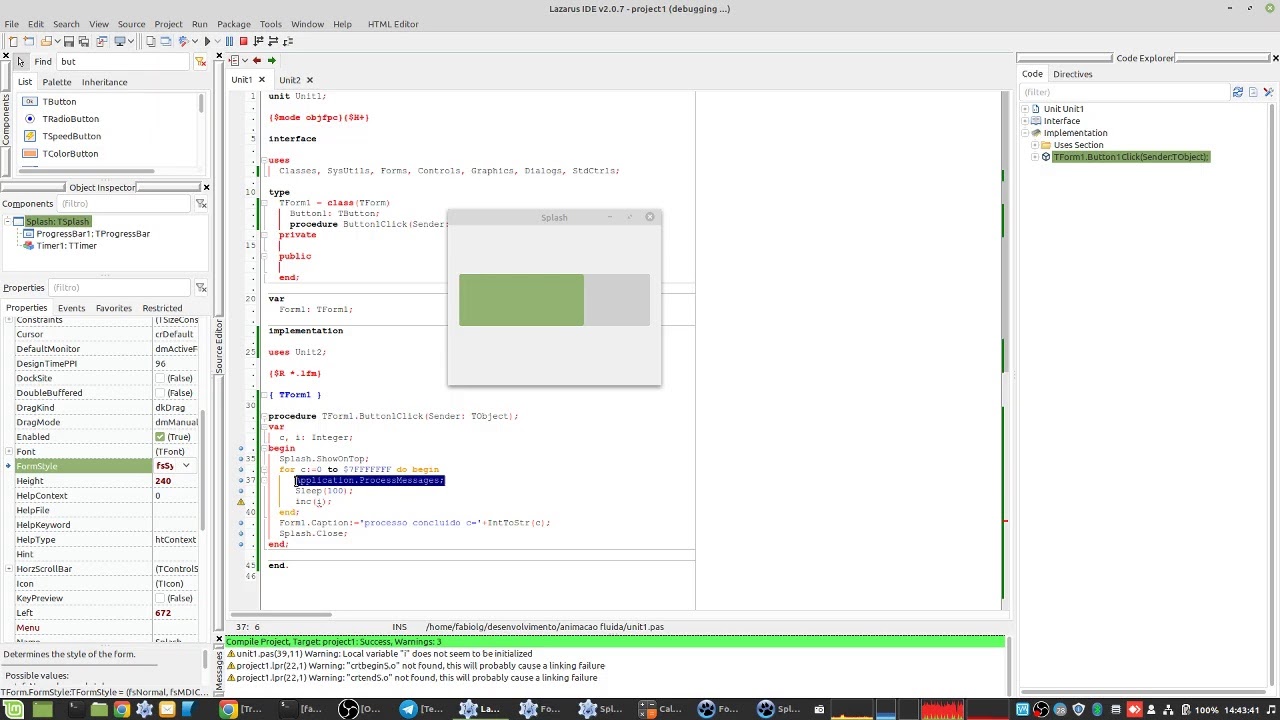The height and width of the screenshot is (720, 1280).
Task: Close the Unit2 editor tab
Action: [x=309, y=80]
